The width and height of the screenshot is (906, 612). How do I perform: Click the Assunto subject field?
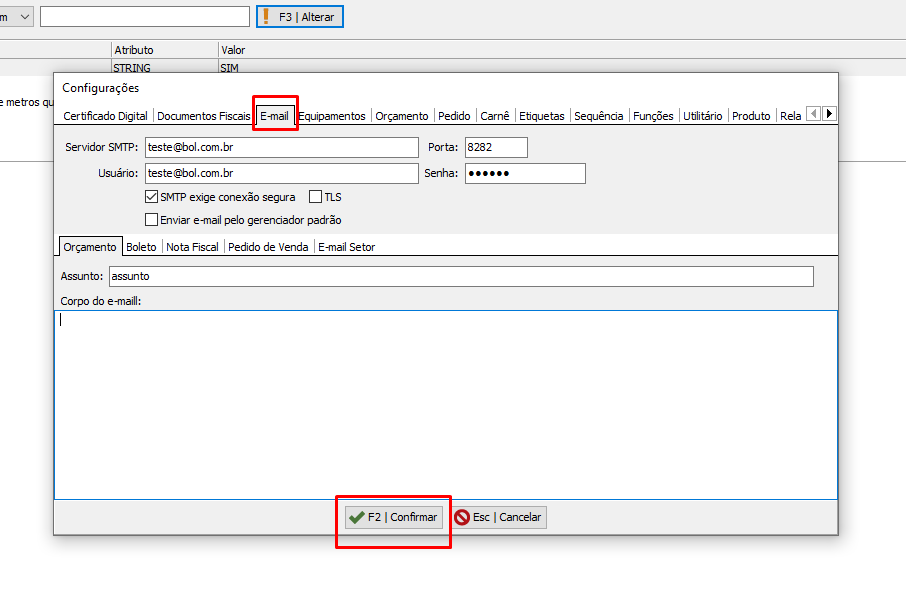click(460, 276)
